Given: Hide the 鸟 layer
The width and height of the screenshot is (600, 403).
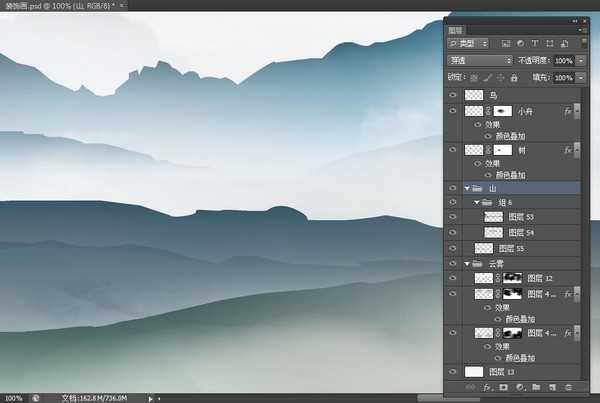Looking at the screenshot, I should click(x=453, y=95).
